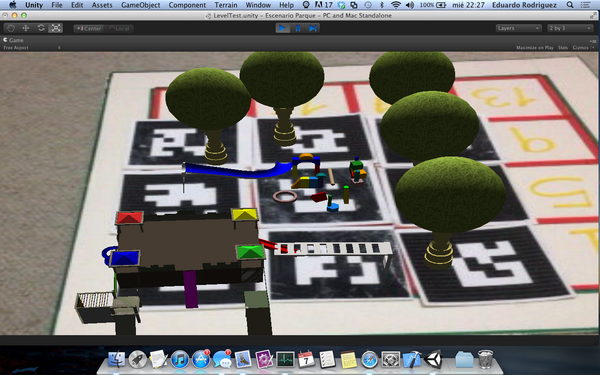Select the Hand tool in the toolbar

11,28
